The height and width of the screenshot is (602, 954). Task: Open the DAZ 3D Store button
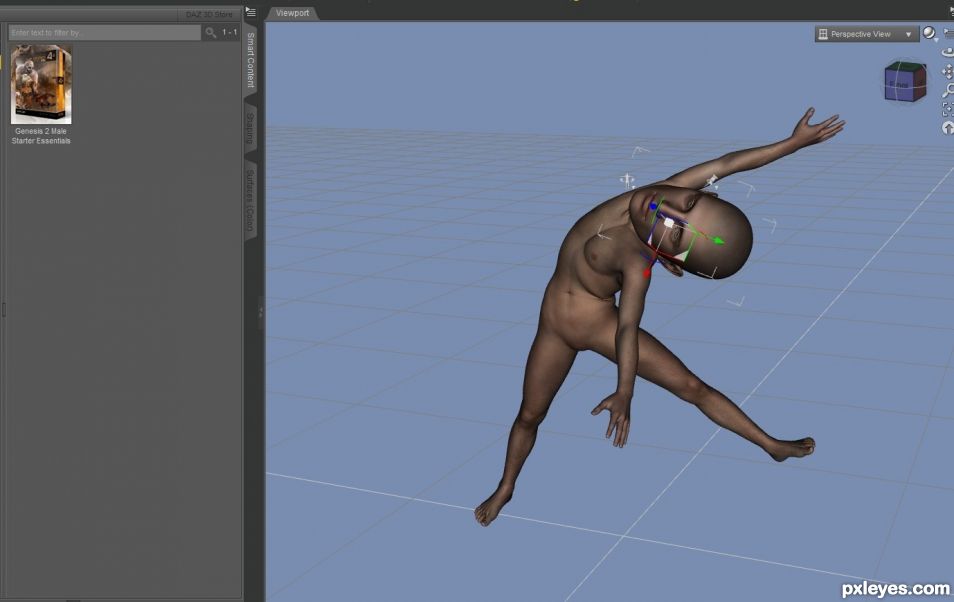[209, 14]
